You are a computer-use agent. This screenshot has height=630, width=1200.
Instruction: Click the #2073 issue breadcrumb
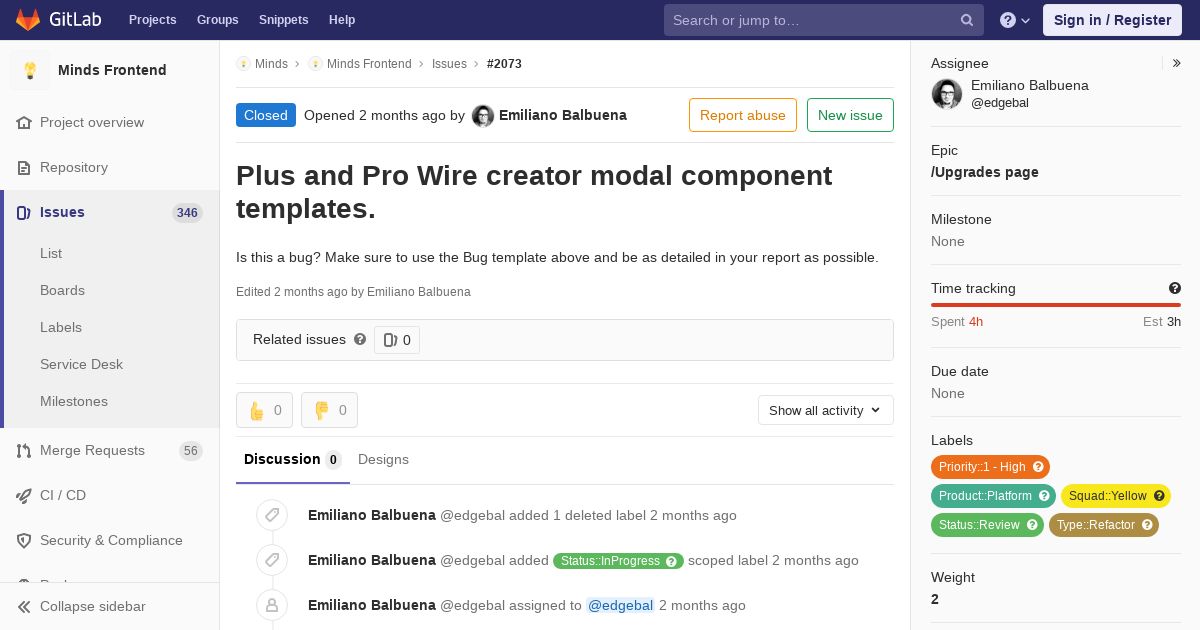point(504,64)
